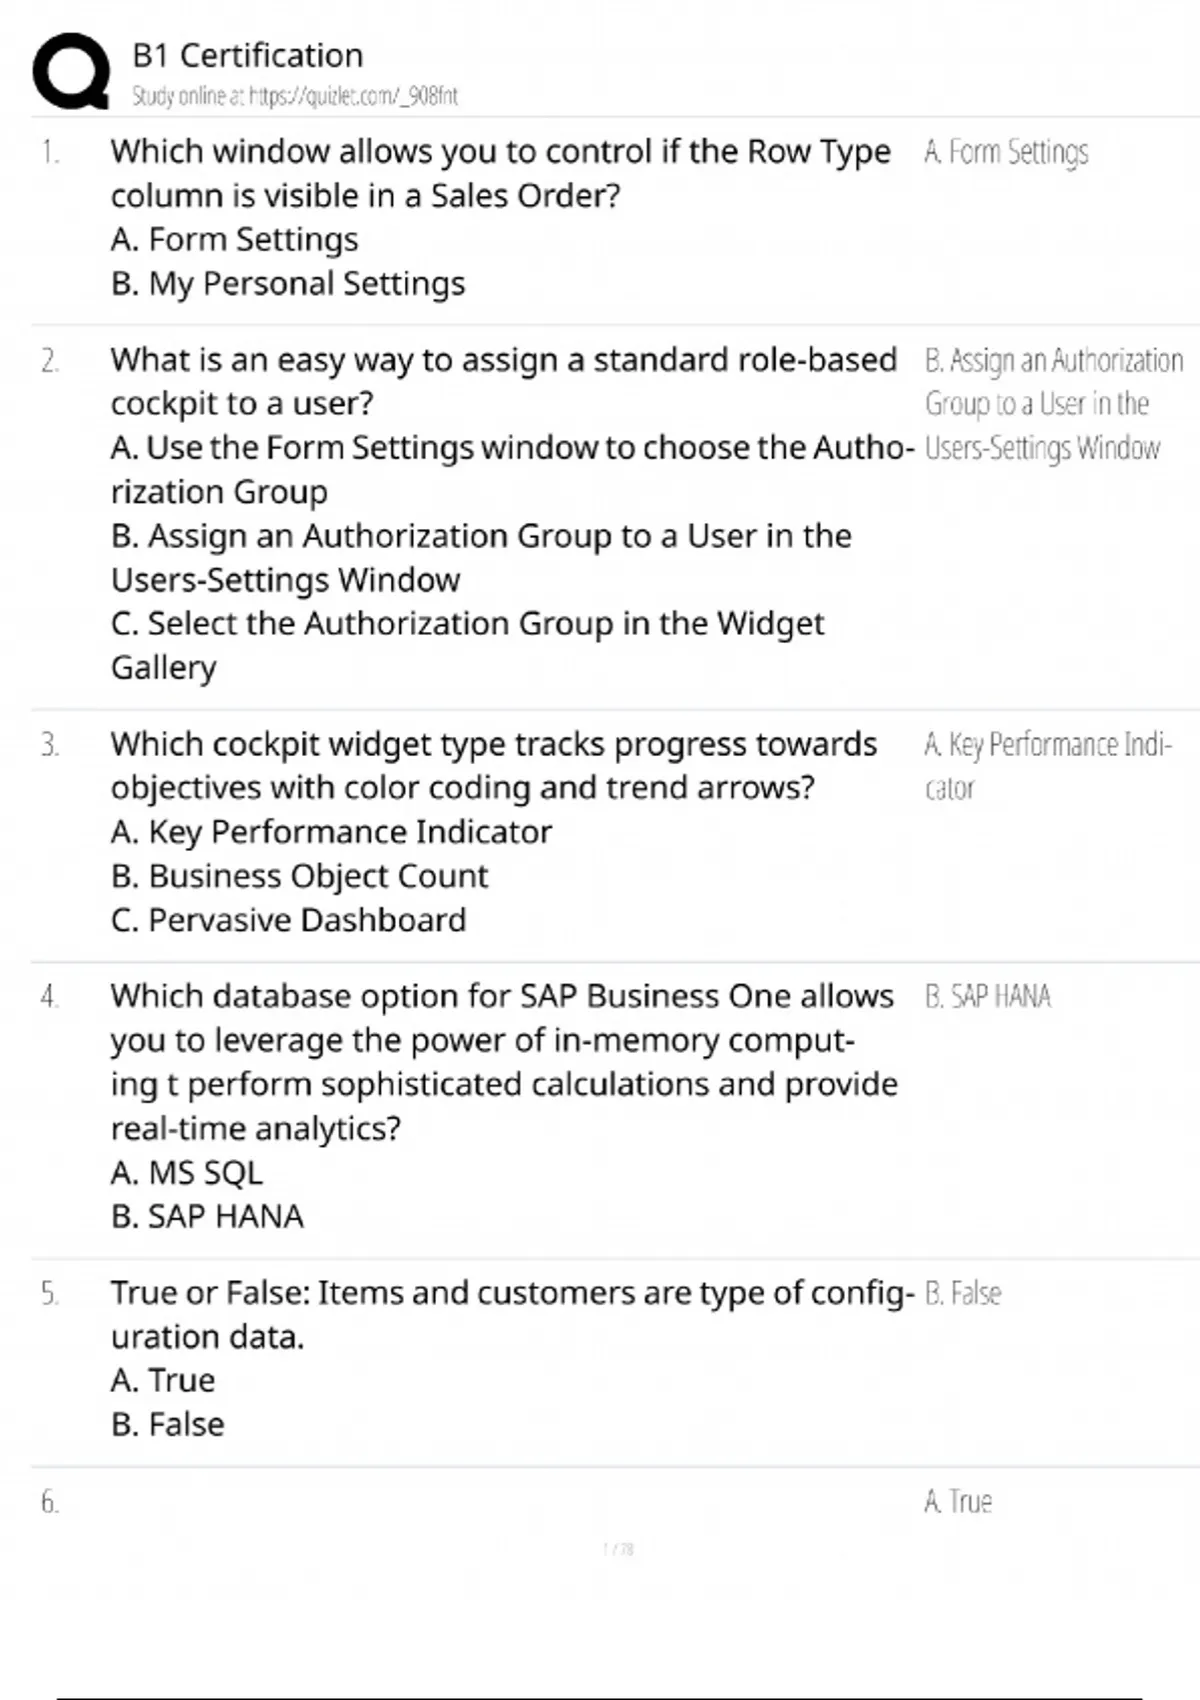Viewport: 1200px width, 1700px height.
Task: Click the page number indicator at bottom
Action: coord(618,1549)
